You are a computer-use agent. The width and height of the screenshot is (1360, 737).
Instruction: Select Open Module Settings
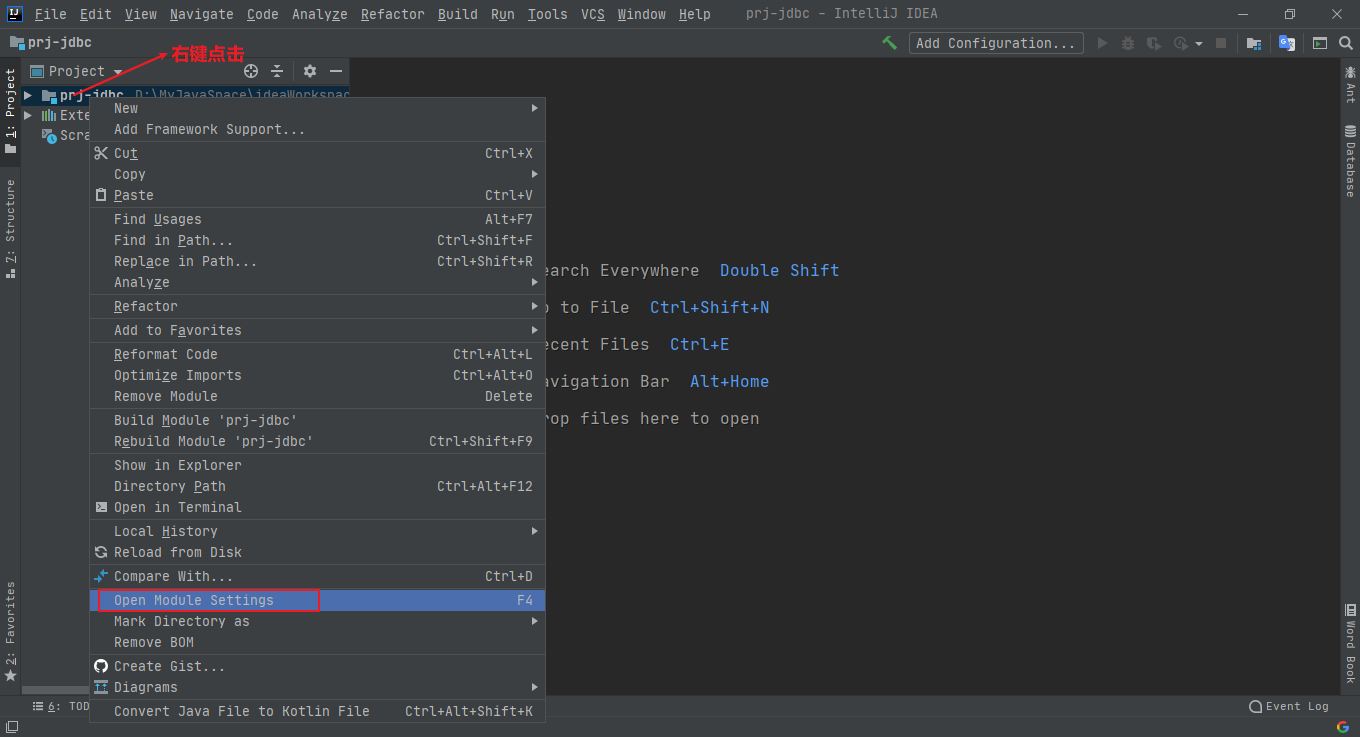(x=318, y=600)
